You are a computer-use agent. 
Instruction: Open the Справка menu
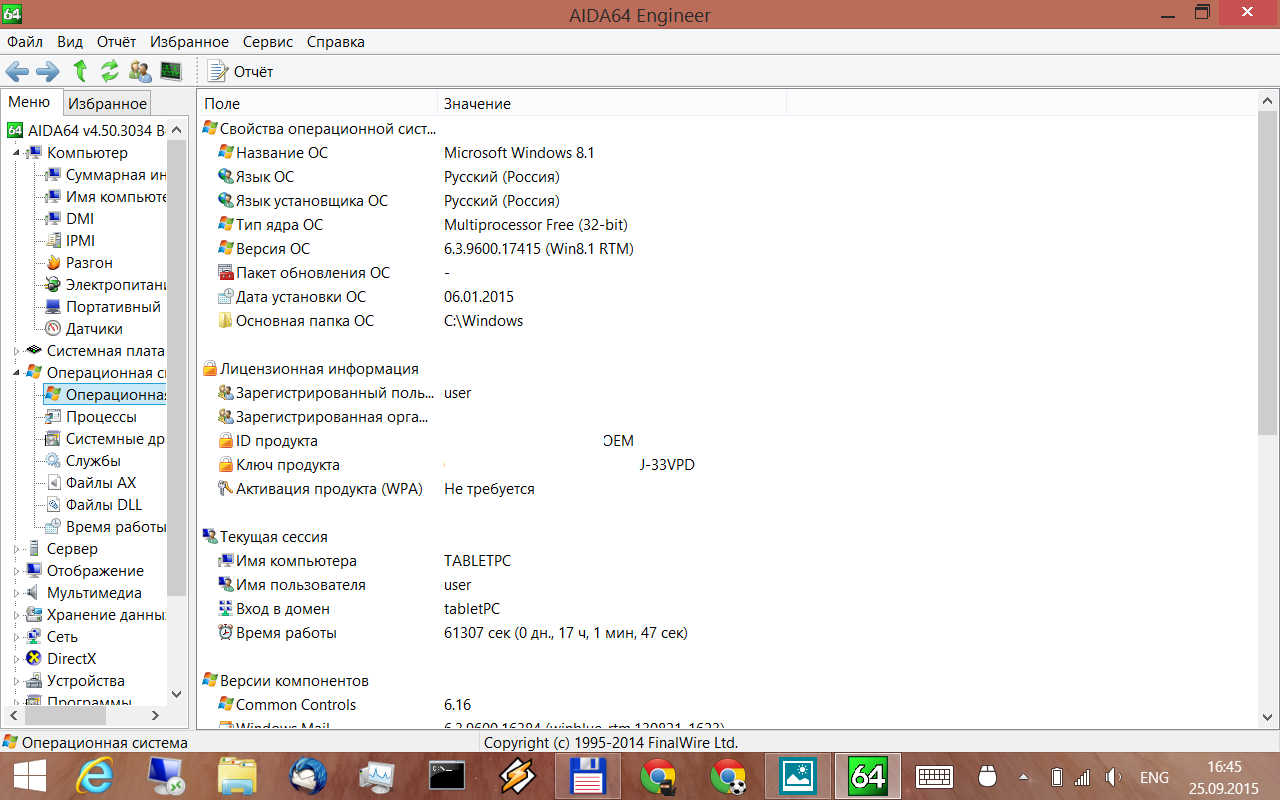(336, 42)
